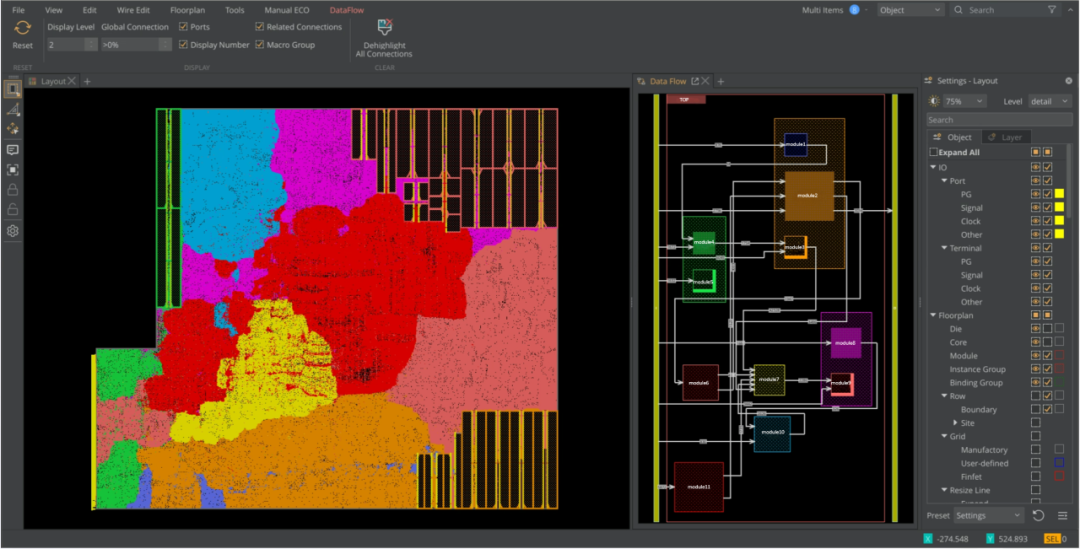This screenshot has height=549, width=1080.
Task: Toggle the Macro Group checkbox
Action: (x=260, y=45)
